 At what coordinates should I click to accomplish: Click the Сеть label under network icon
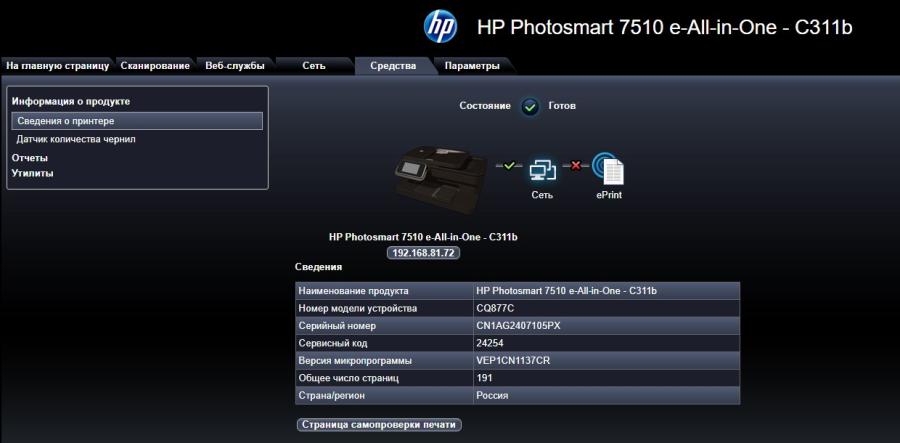(x=542, y=195)
